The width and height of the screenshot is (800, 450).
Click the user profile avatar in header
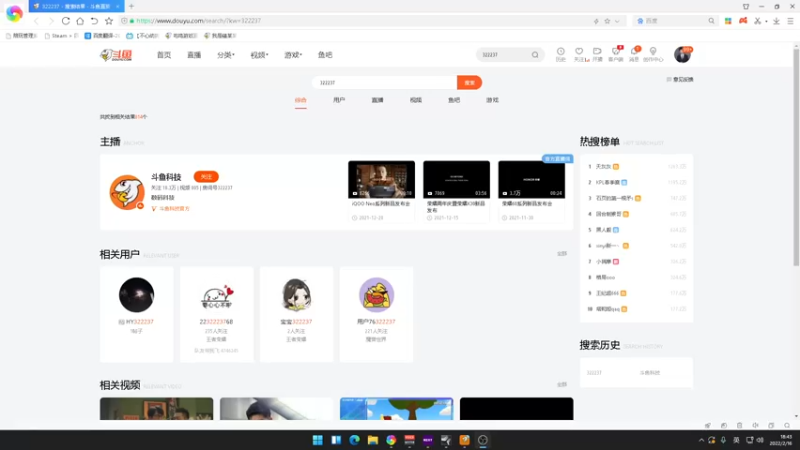[682, 55]
